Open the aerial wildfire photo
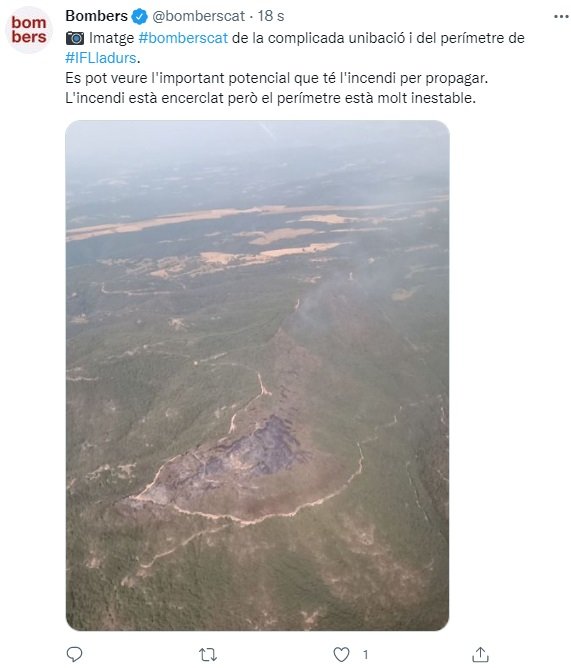The height and width of the screenshot is (668, 571). 257,375
